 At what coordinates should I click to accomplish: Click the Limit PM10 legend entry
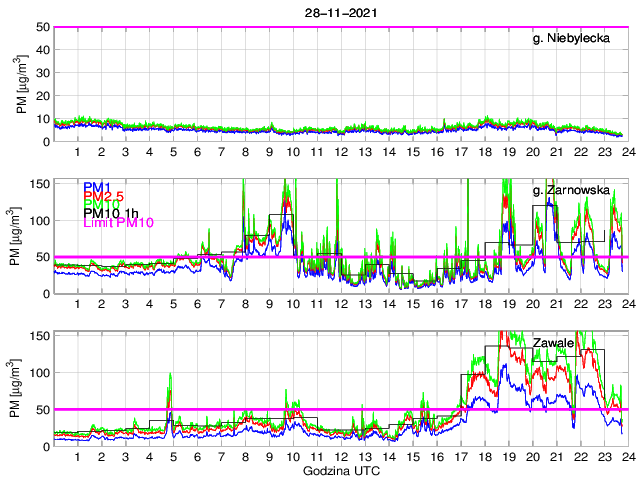click(x=118, y=222)
